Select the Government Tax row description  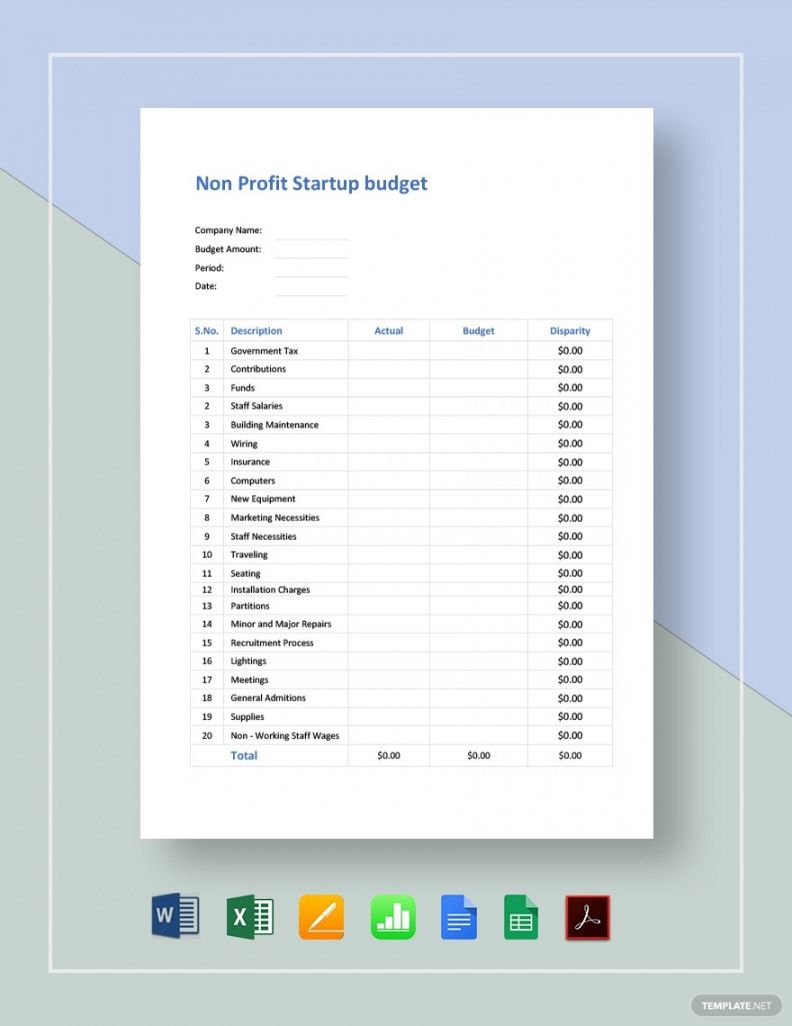pyautogui.click(x=264, y=351)
